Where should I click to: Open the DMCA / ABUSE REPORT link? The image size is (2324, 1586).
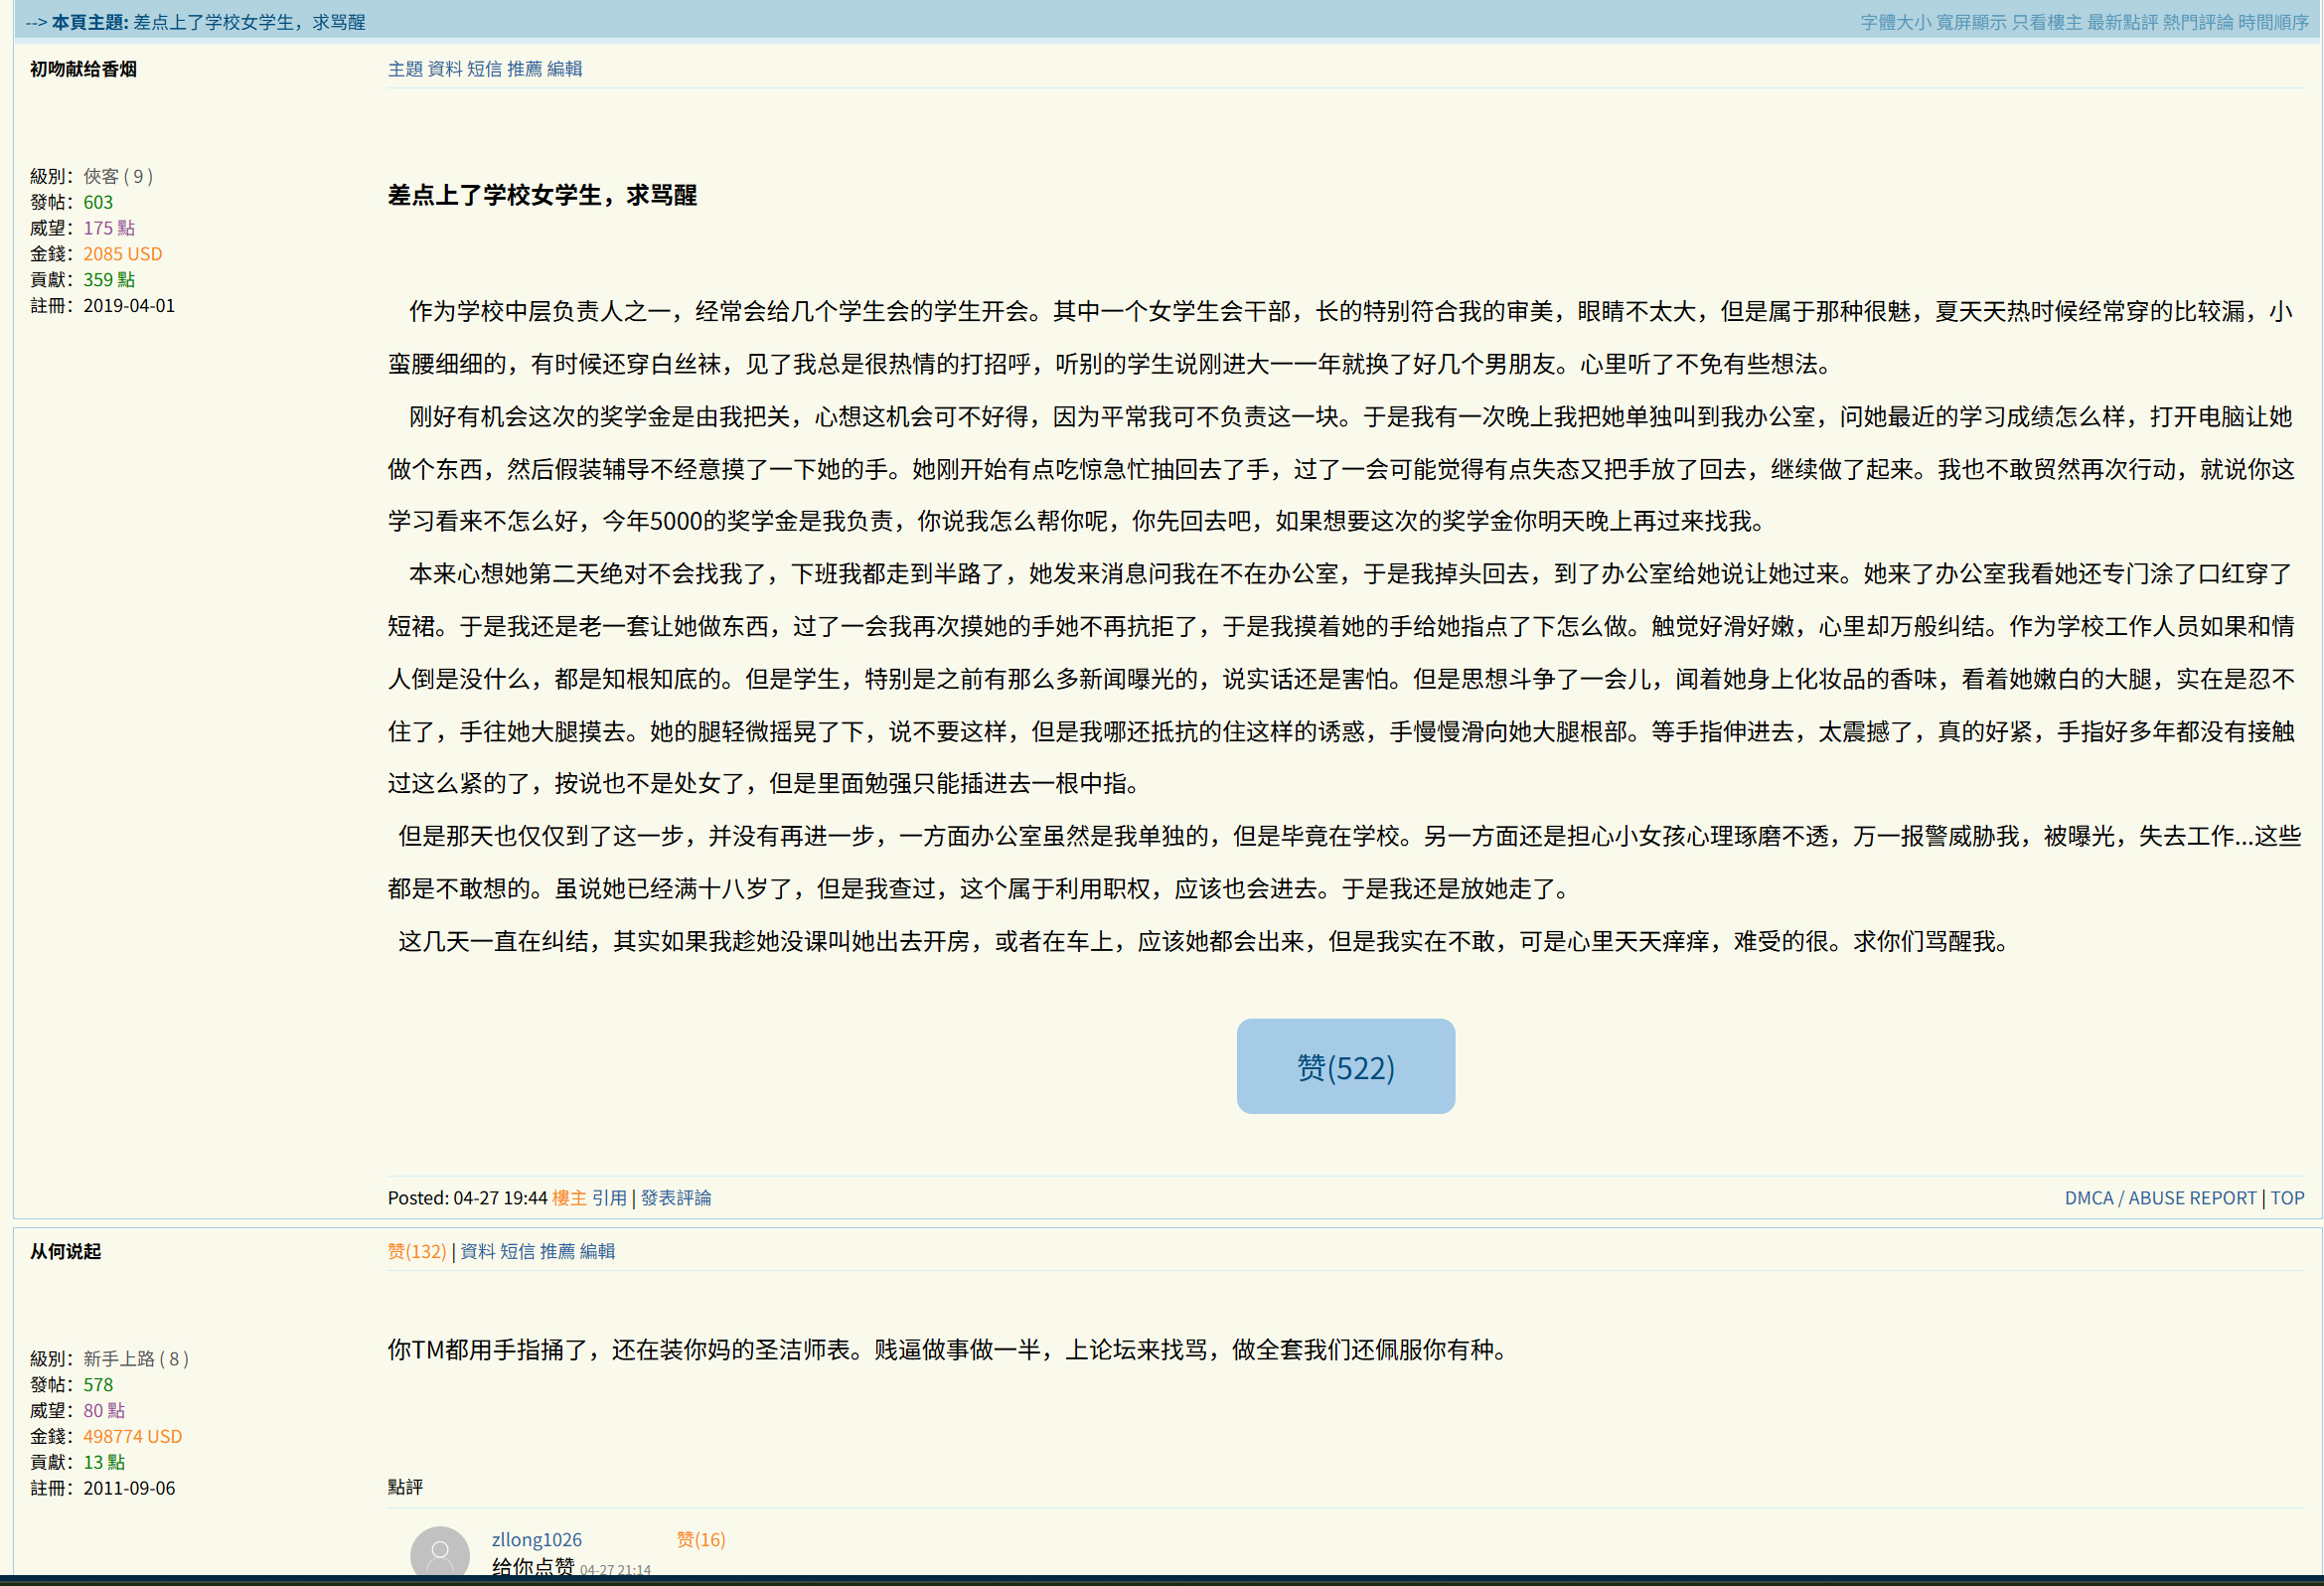point(2160,1198)
